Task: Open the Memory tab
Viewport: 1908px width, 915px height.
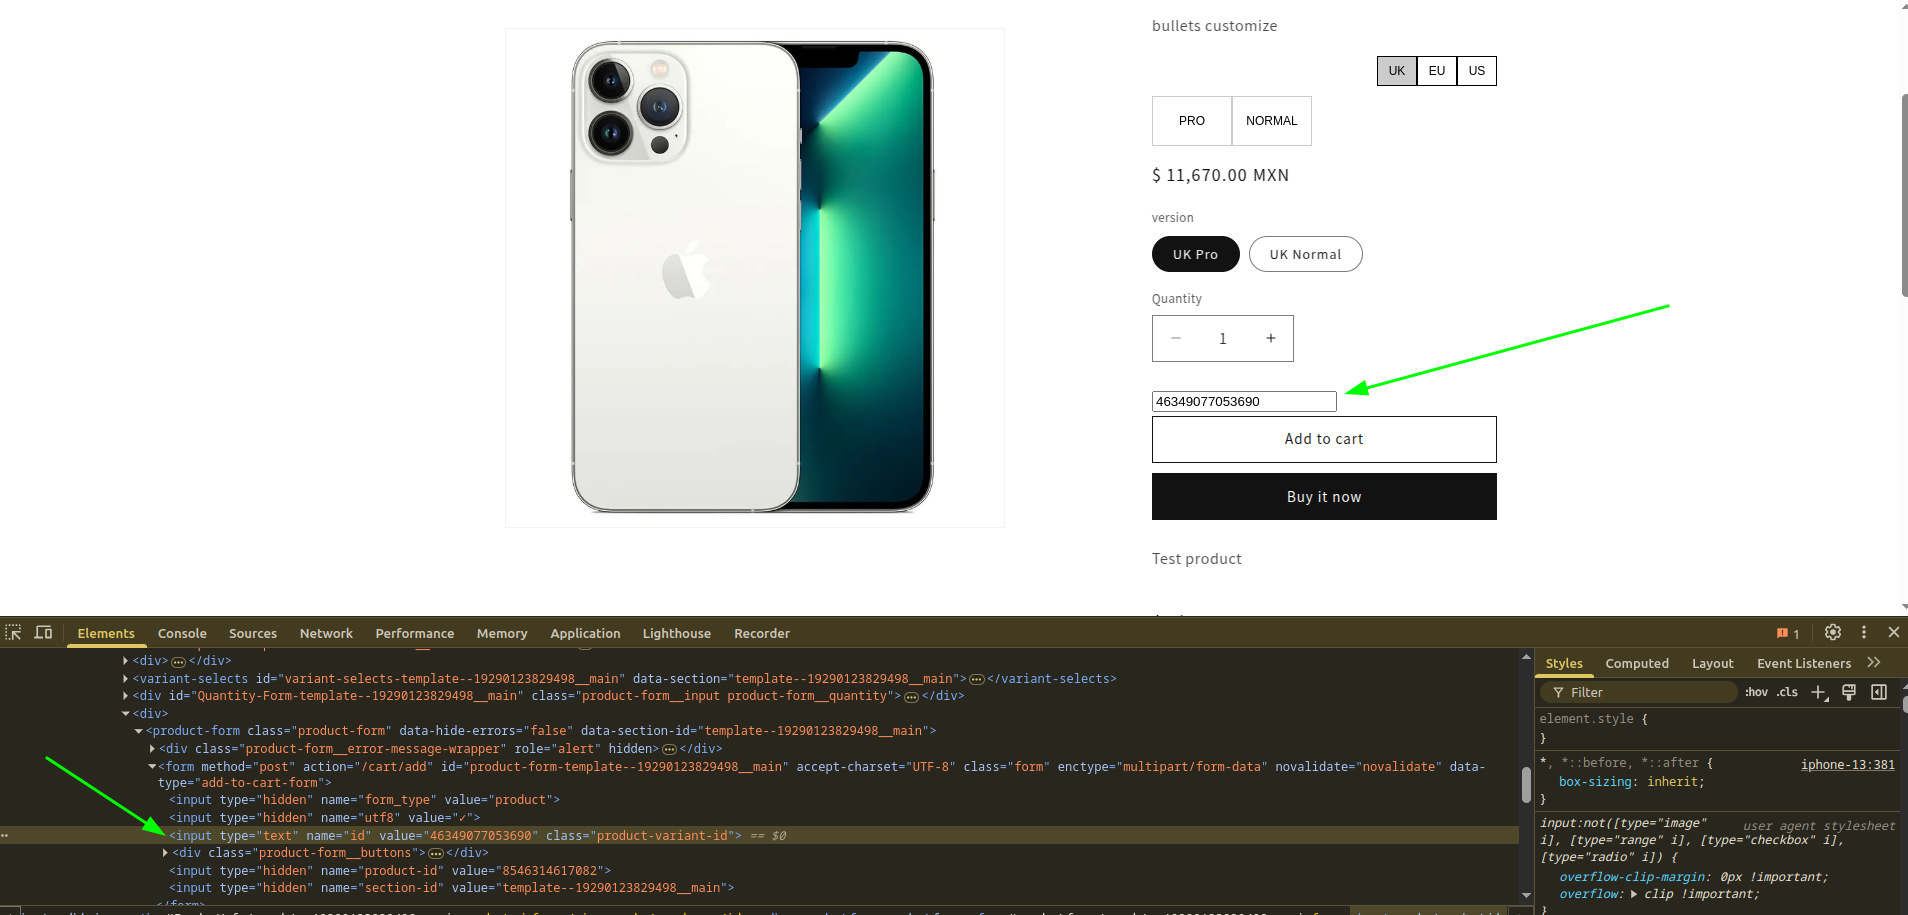Action: click(x=502, y=633)
